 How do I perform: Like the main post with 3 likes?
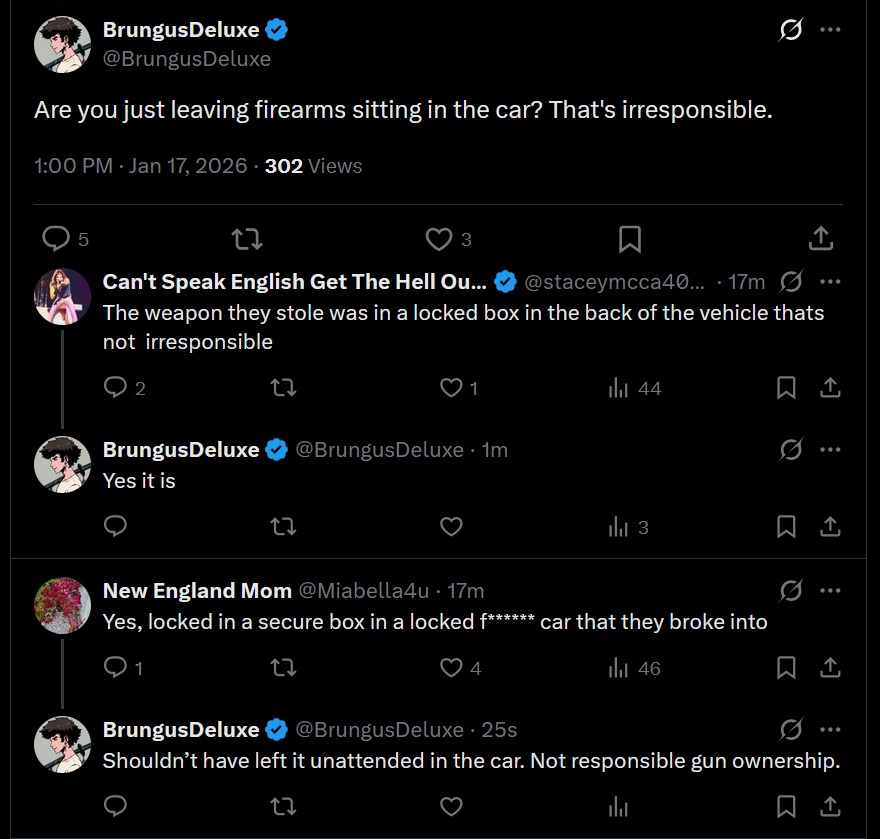point(439,239)
